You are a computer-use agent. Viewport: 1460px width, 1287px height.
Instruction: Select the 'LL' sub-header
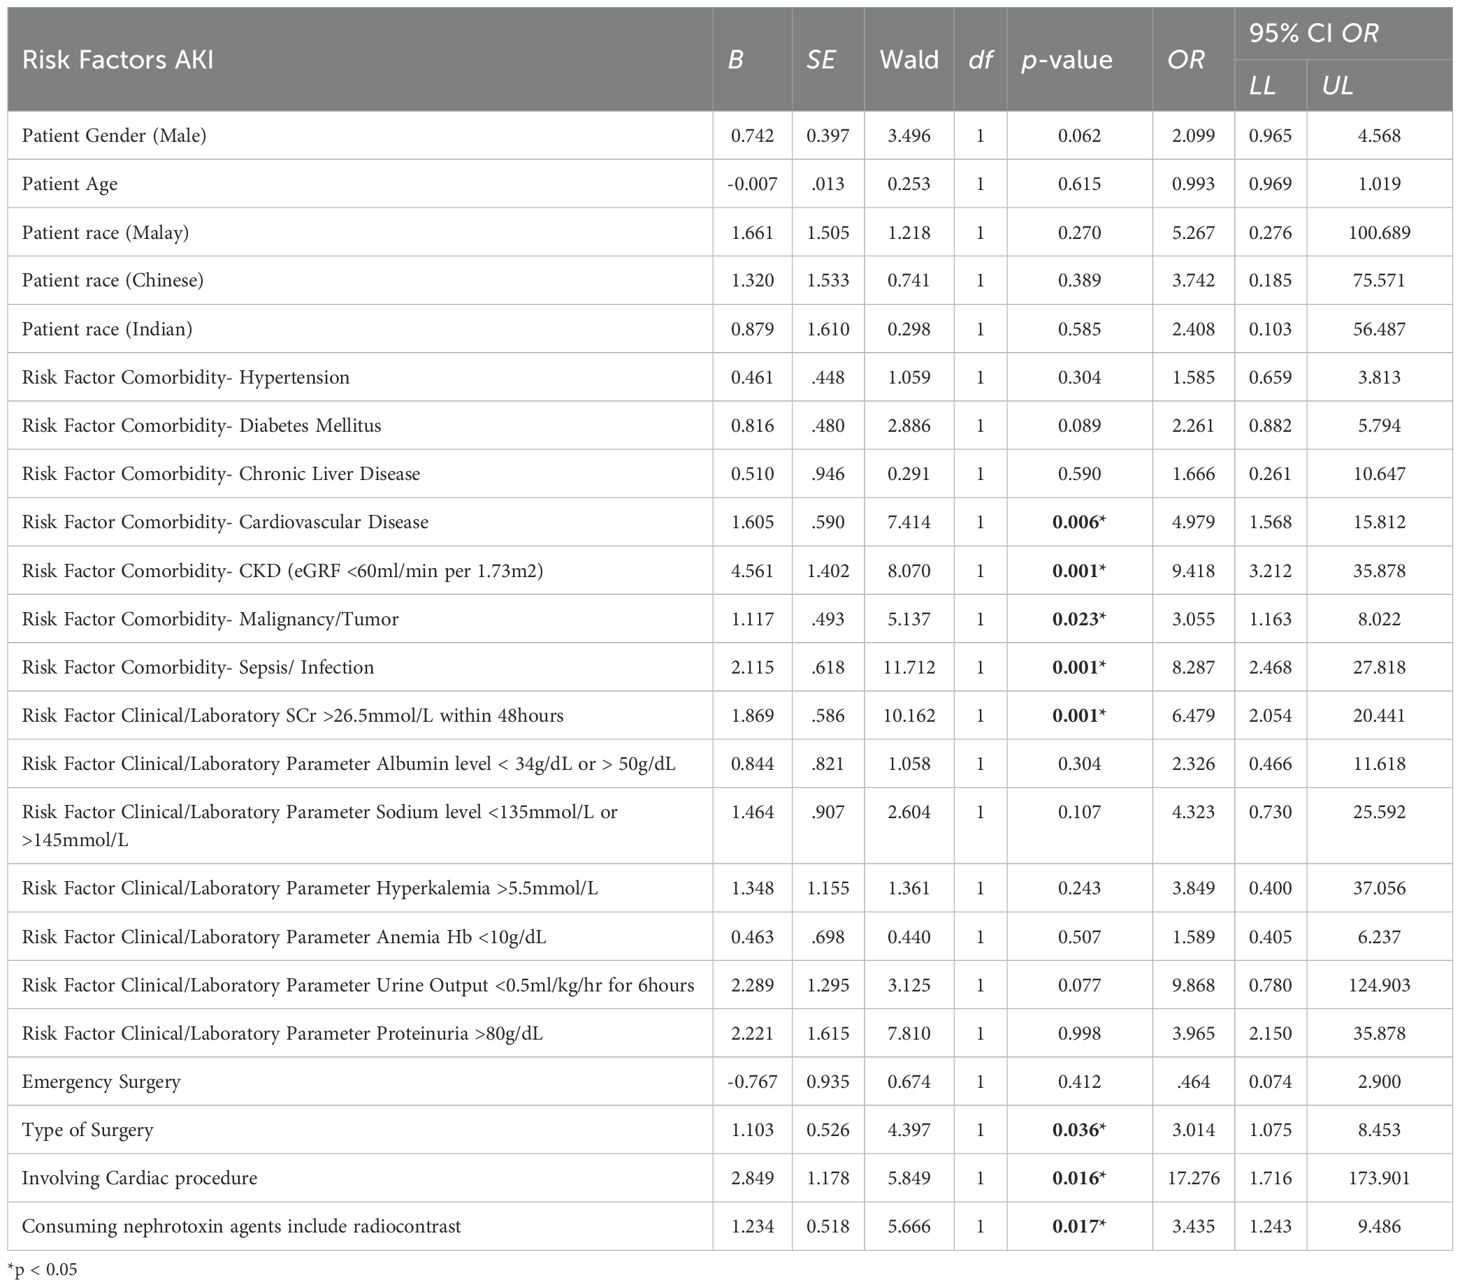pyautogui.click(x=1262, y=86)
